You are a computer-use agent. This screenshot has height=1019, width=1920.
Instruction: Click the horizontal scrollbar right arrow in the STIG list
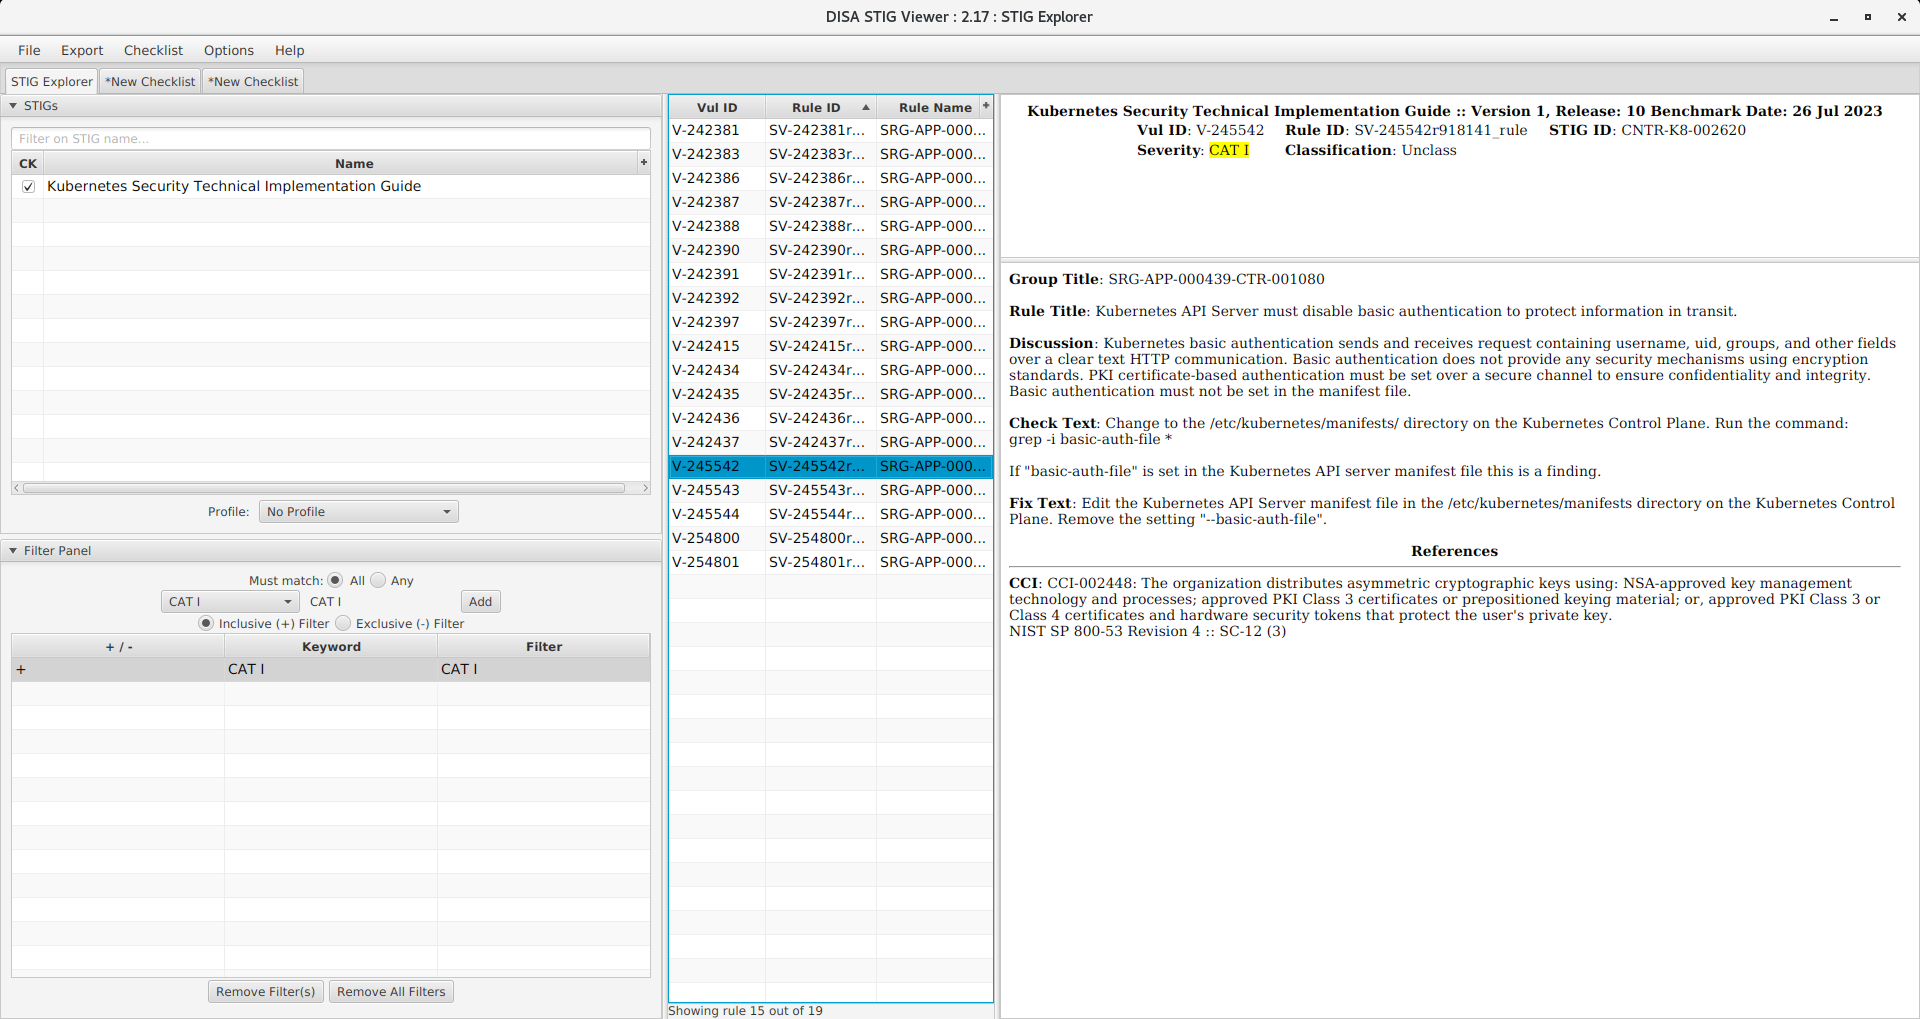[645, 488]
